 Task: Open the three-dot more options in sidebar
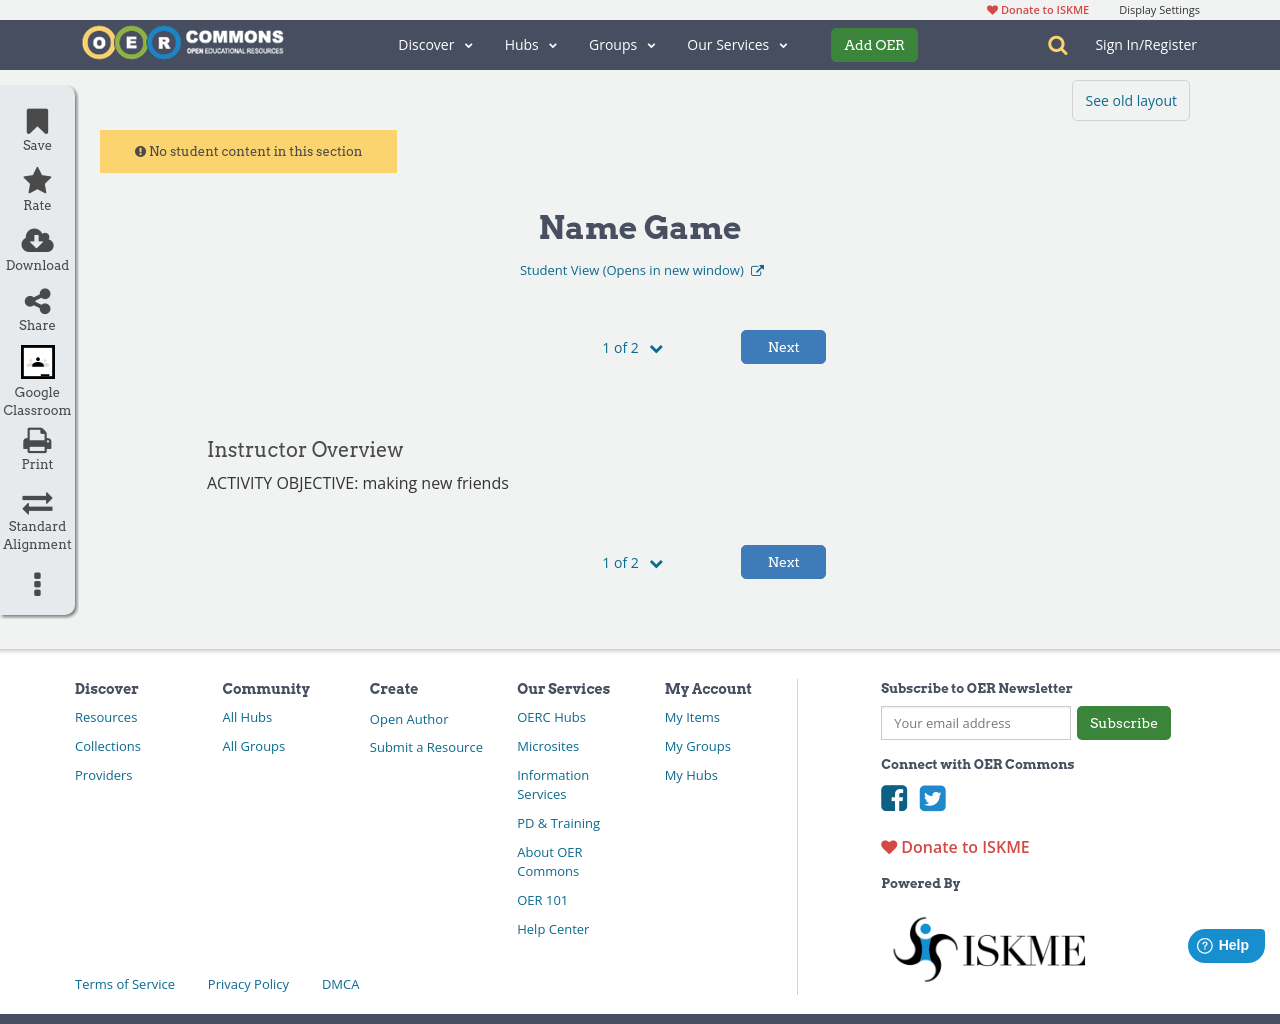click(36, 584)
